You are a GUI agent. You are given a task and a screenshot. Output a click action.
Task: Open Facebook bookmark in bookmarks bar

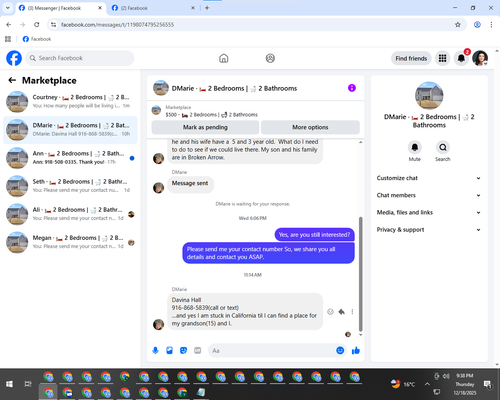[x=37, y=39]
